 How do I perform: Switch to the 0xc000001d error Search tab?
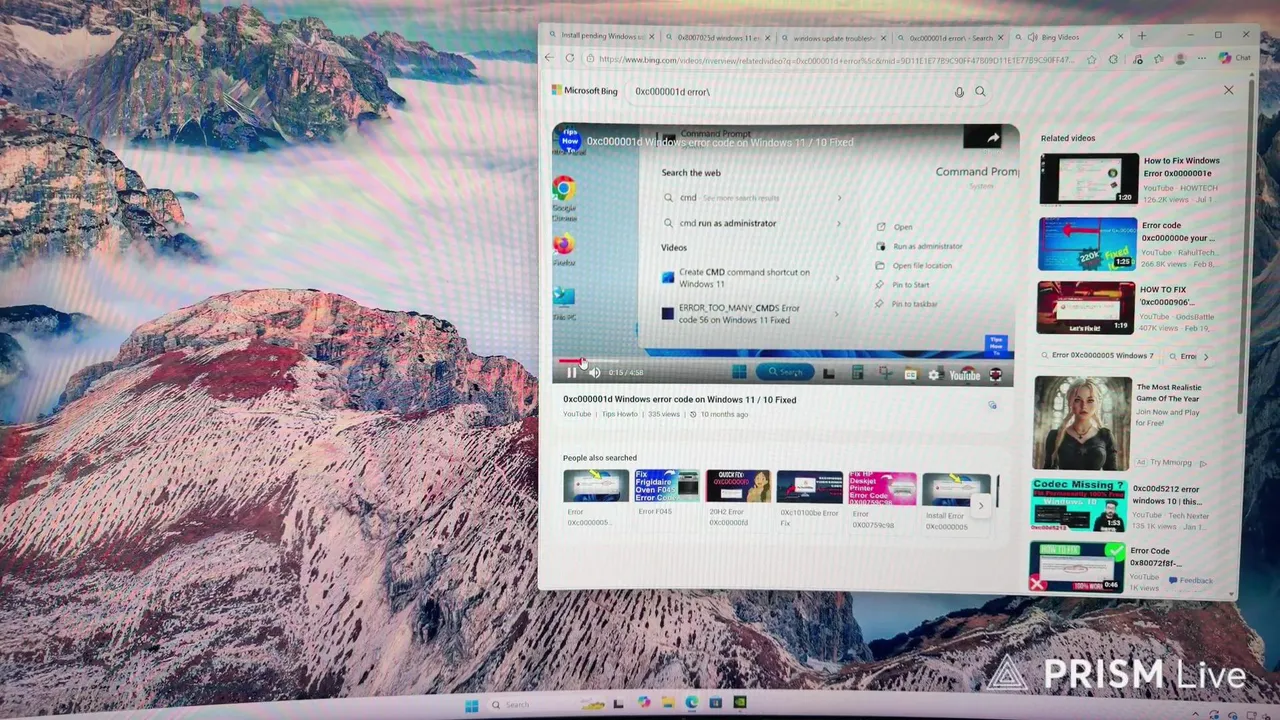tap(949, 38)
